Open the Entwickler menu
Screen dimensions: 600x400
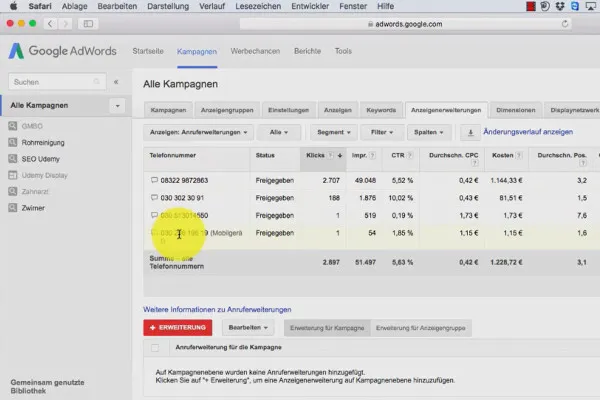tap(310, 6)
